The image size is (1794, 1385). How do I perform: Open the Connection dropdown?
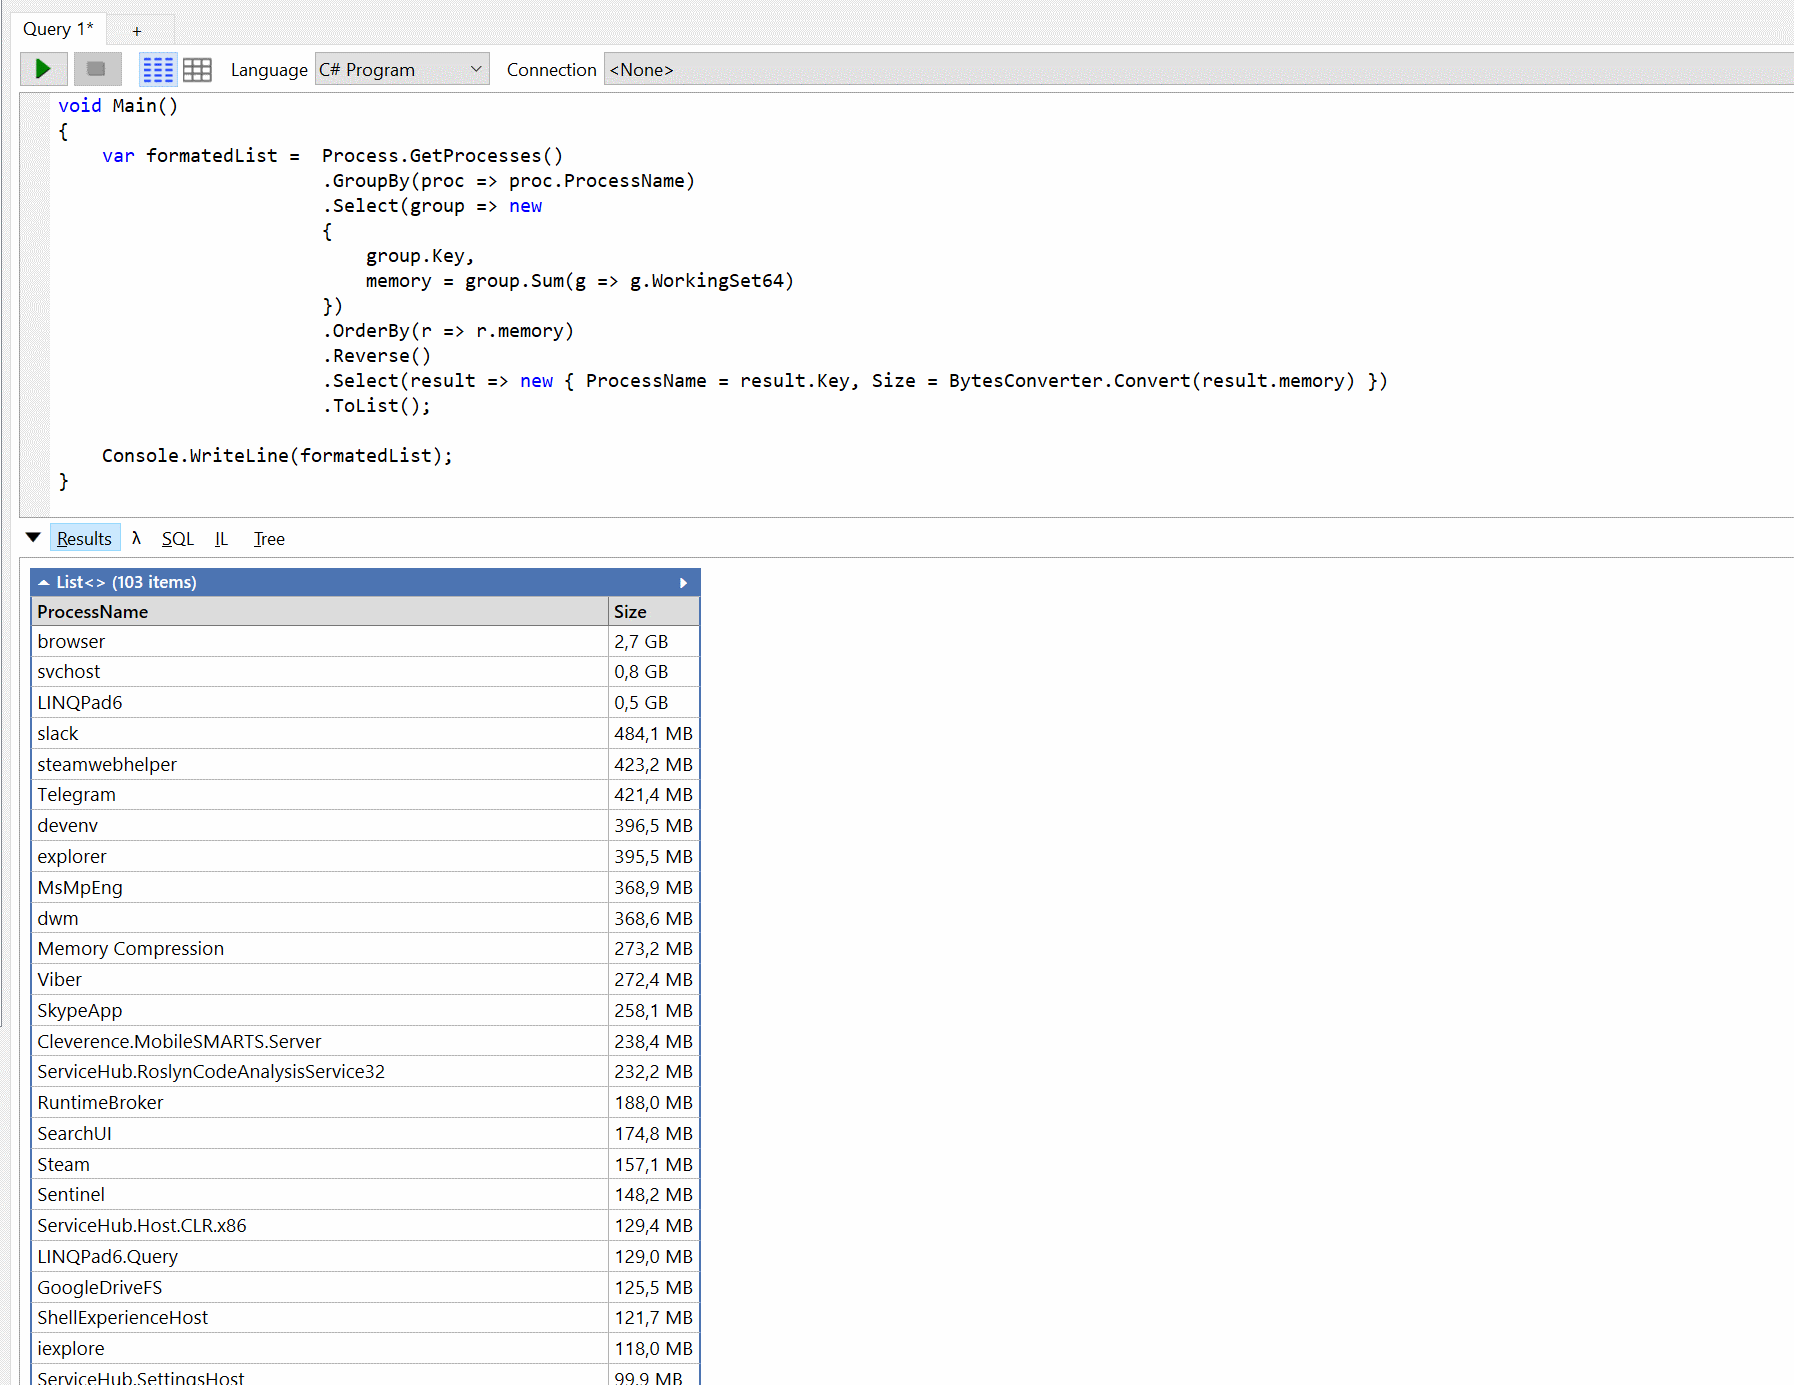click(700, 69)
